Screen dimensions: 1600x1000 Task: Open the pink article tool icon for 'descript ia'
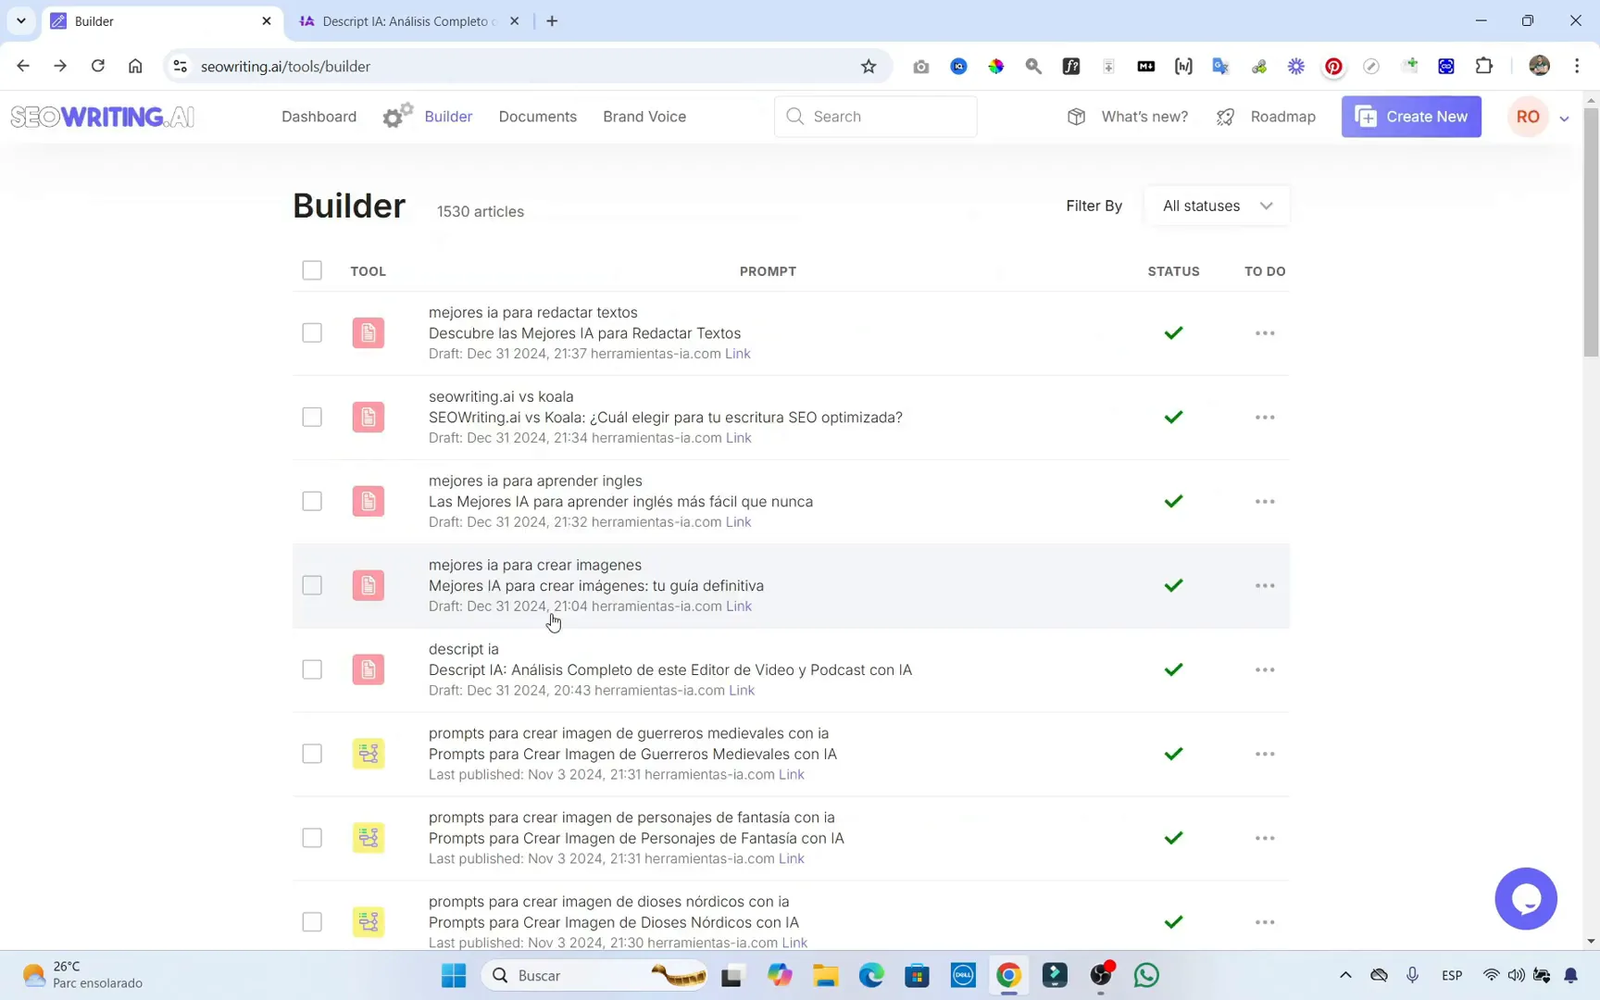click(368, 669)
